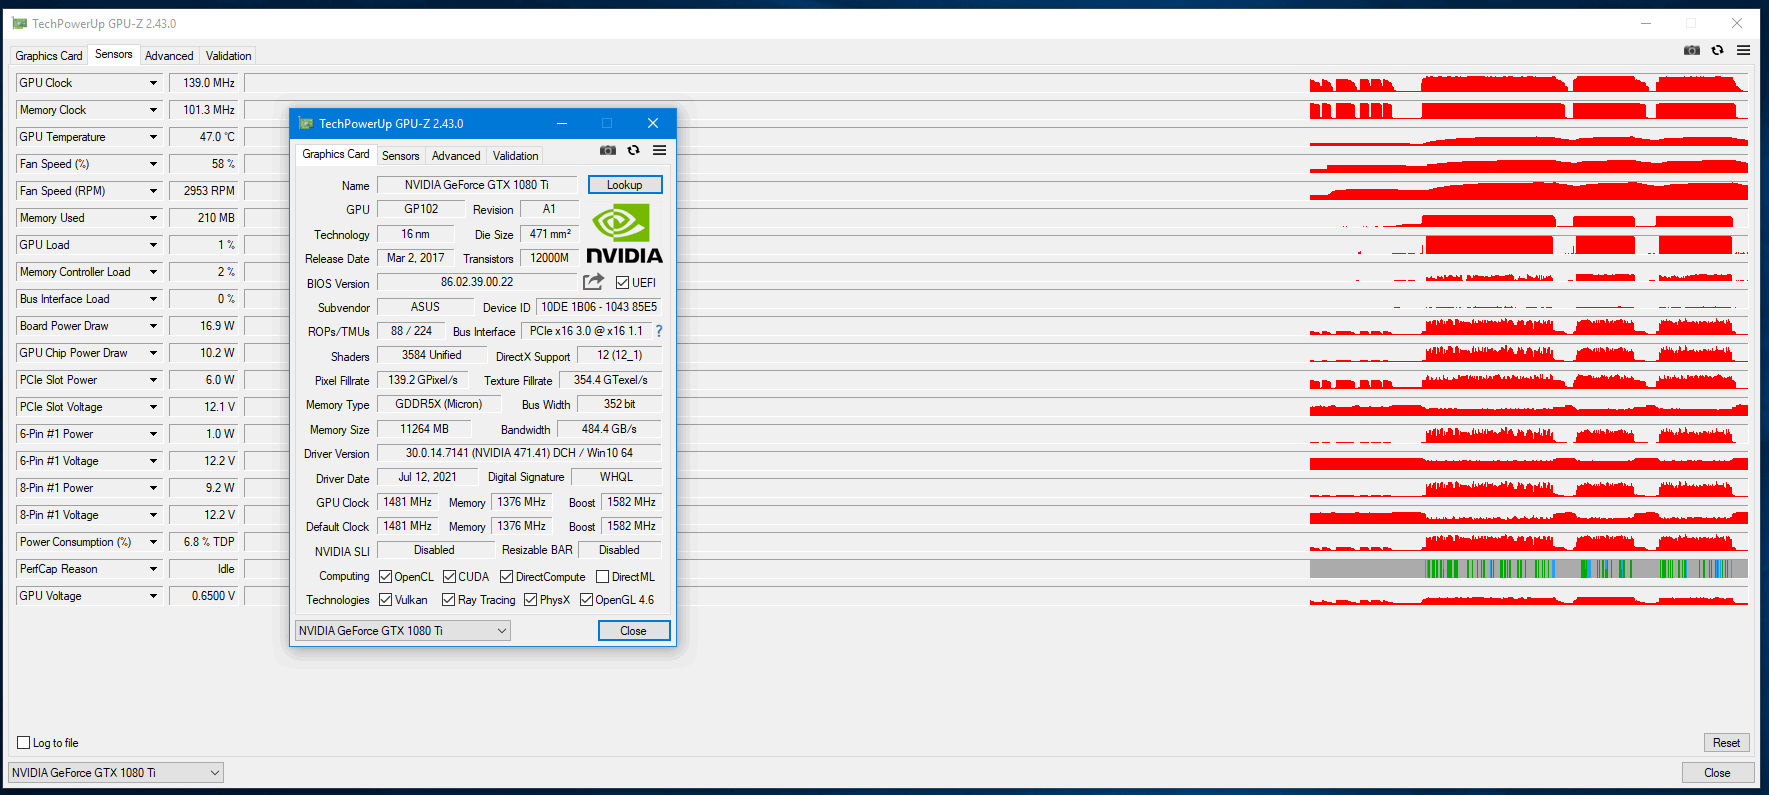Image resolution: width=1769 pixels, height=795 pixels.
Task: Toggle the Ray Tracing checkbox
Action: [449, 600]
